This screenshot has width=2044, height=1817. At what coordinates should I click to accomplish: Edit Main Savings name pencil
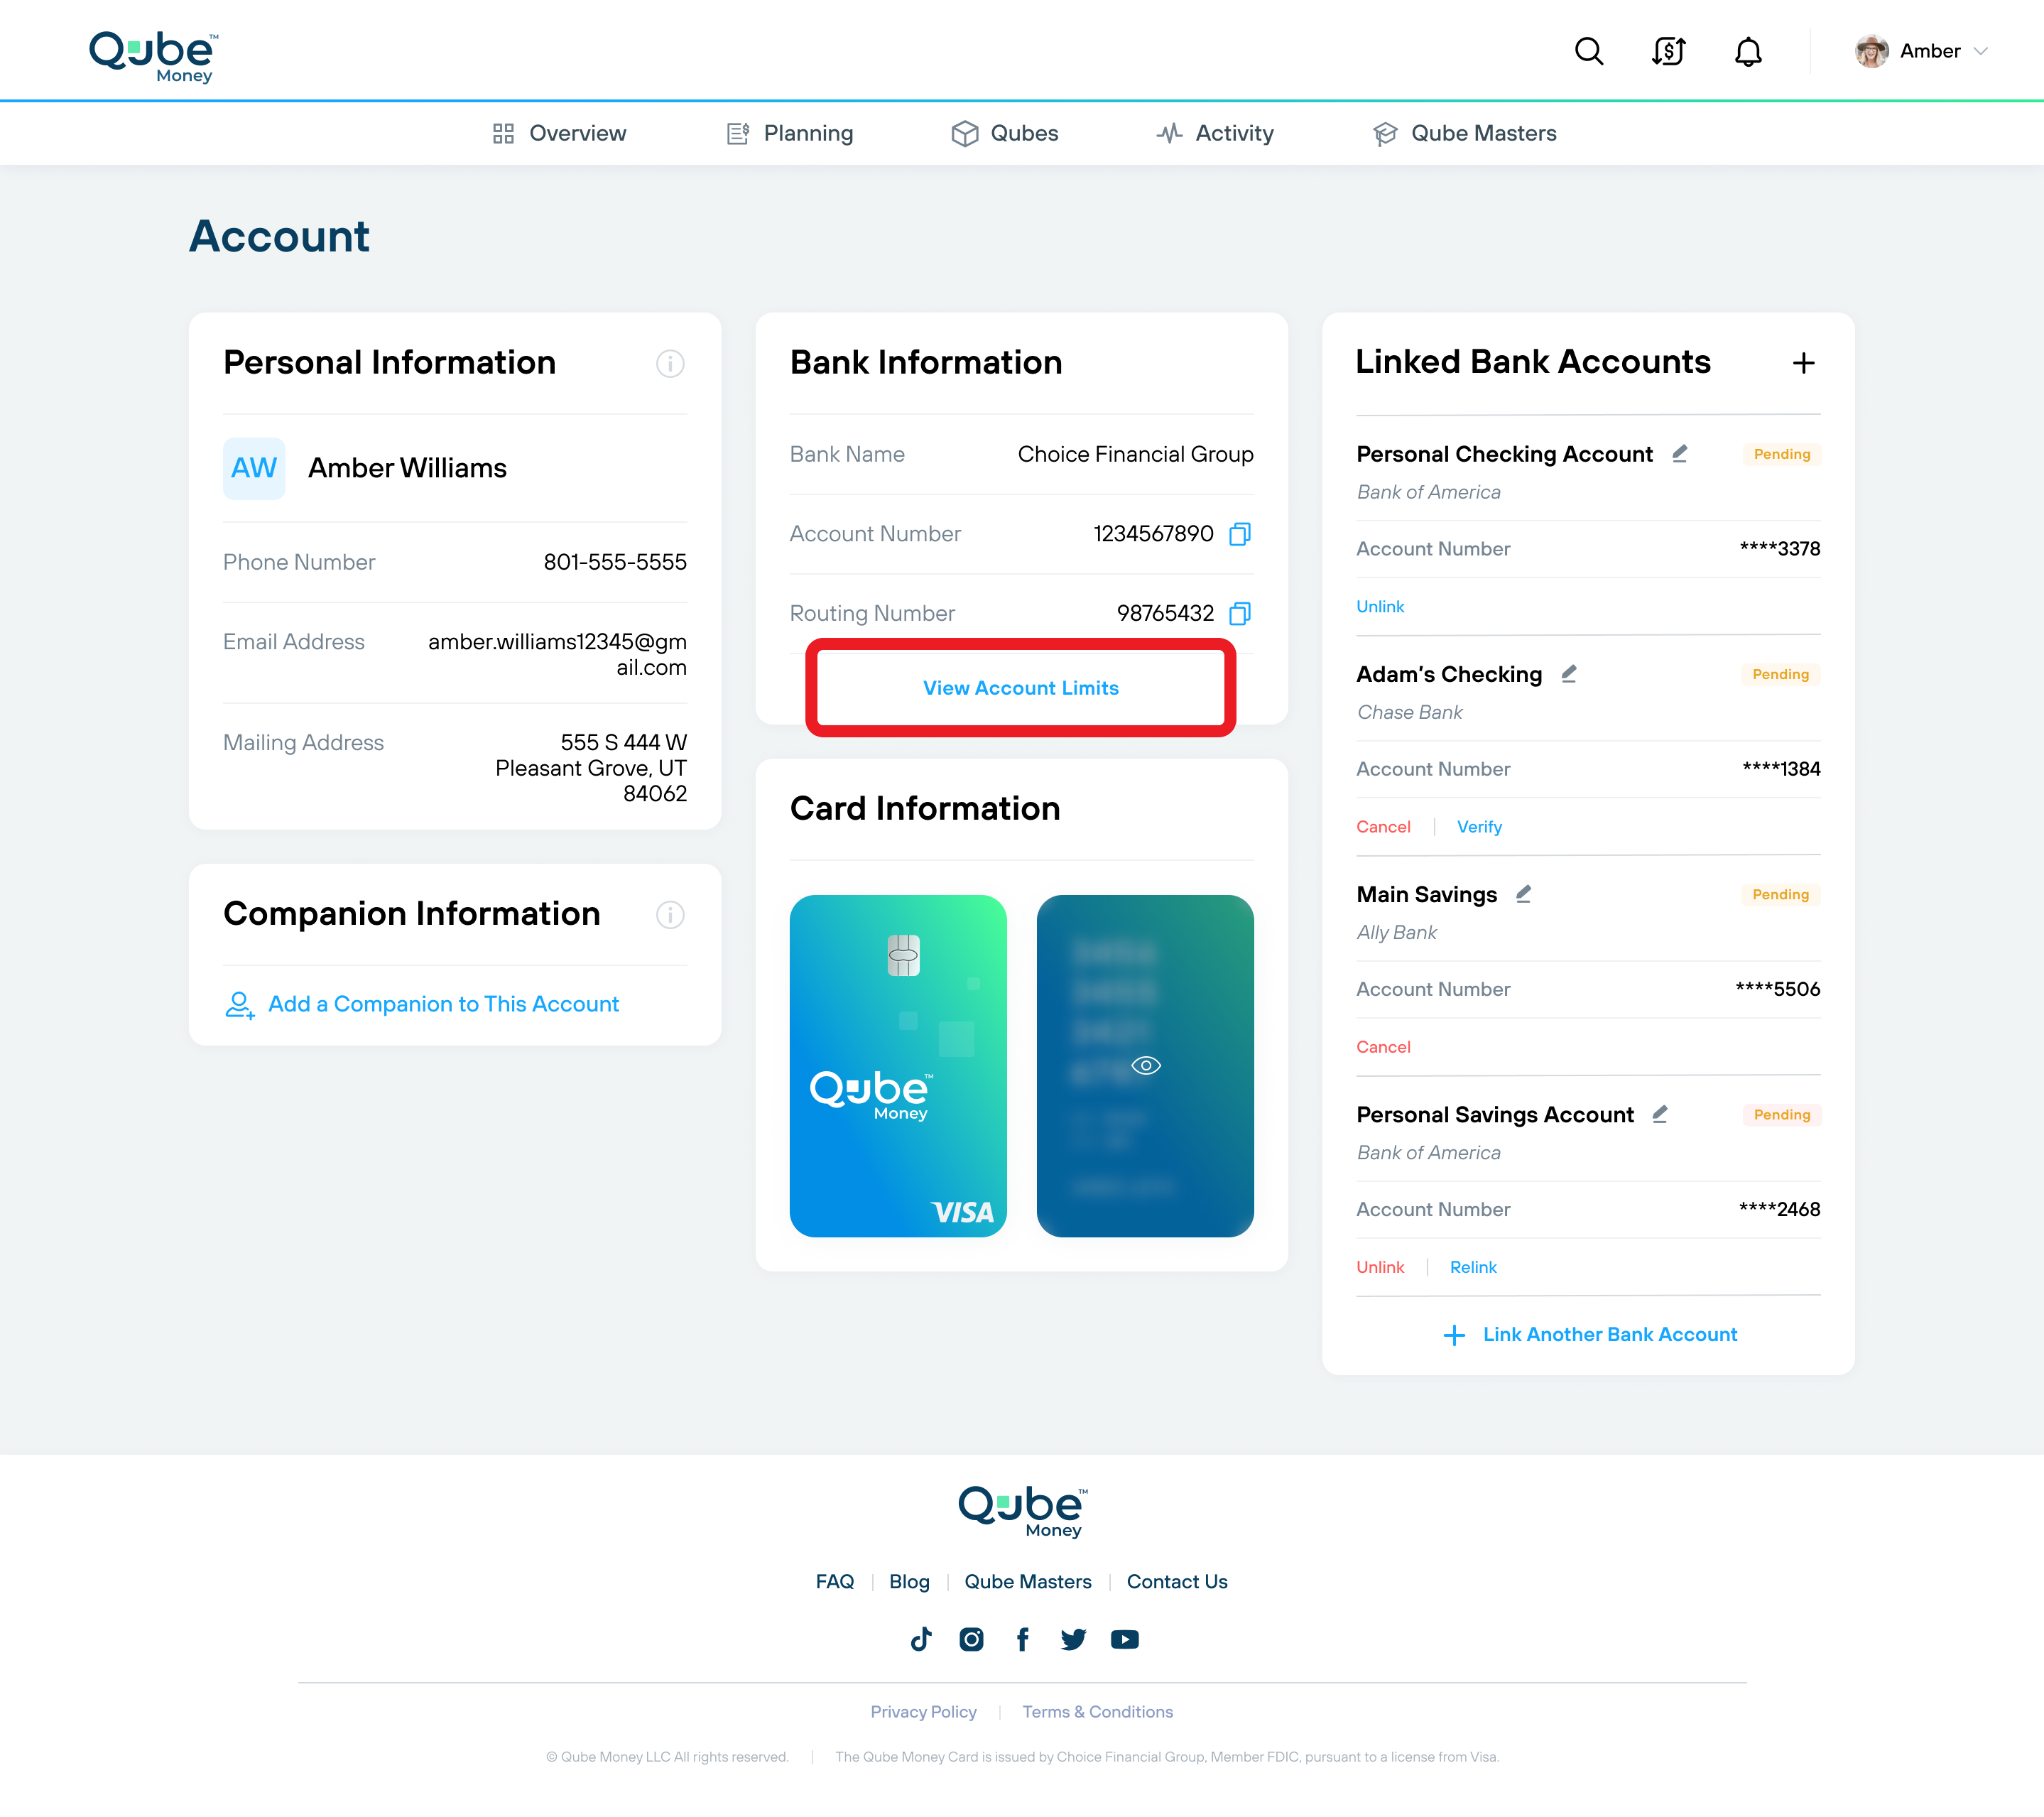(x=1524, y=893)
